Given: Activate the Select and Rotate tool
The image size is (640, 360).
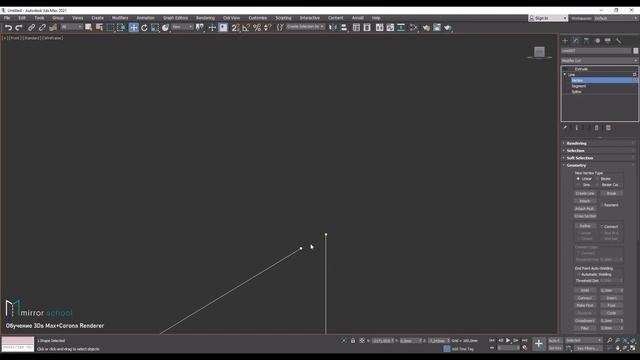Looking at the screenshot, I should 144,28.
